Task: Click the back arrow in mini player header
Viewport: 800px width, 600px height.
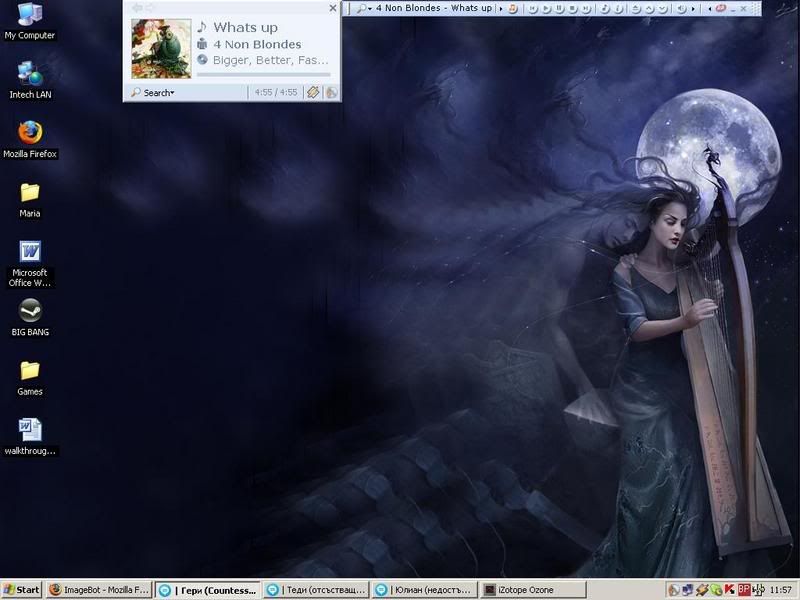Action: (137, 8)
